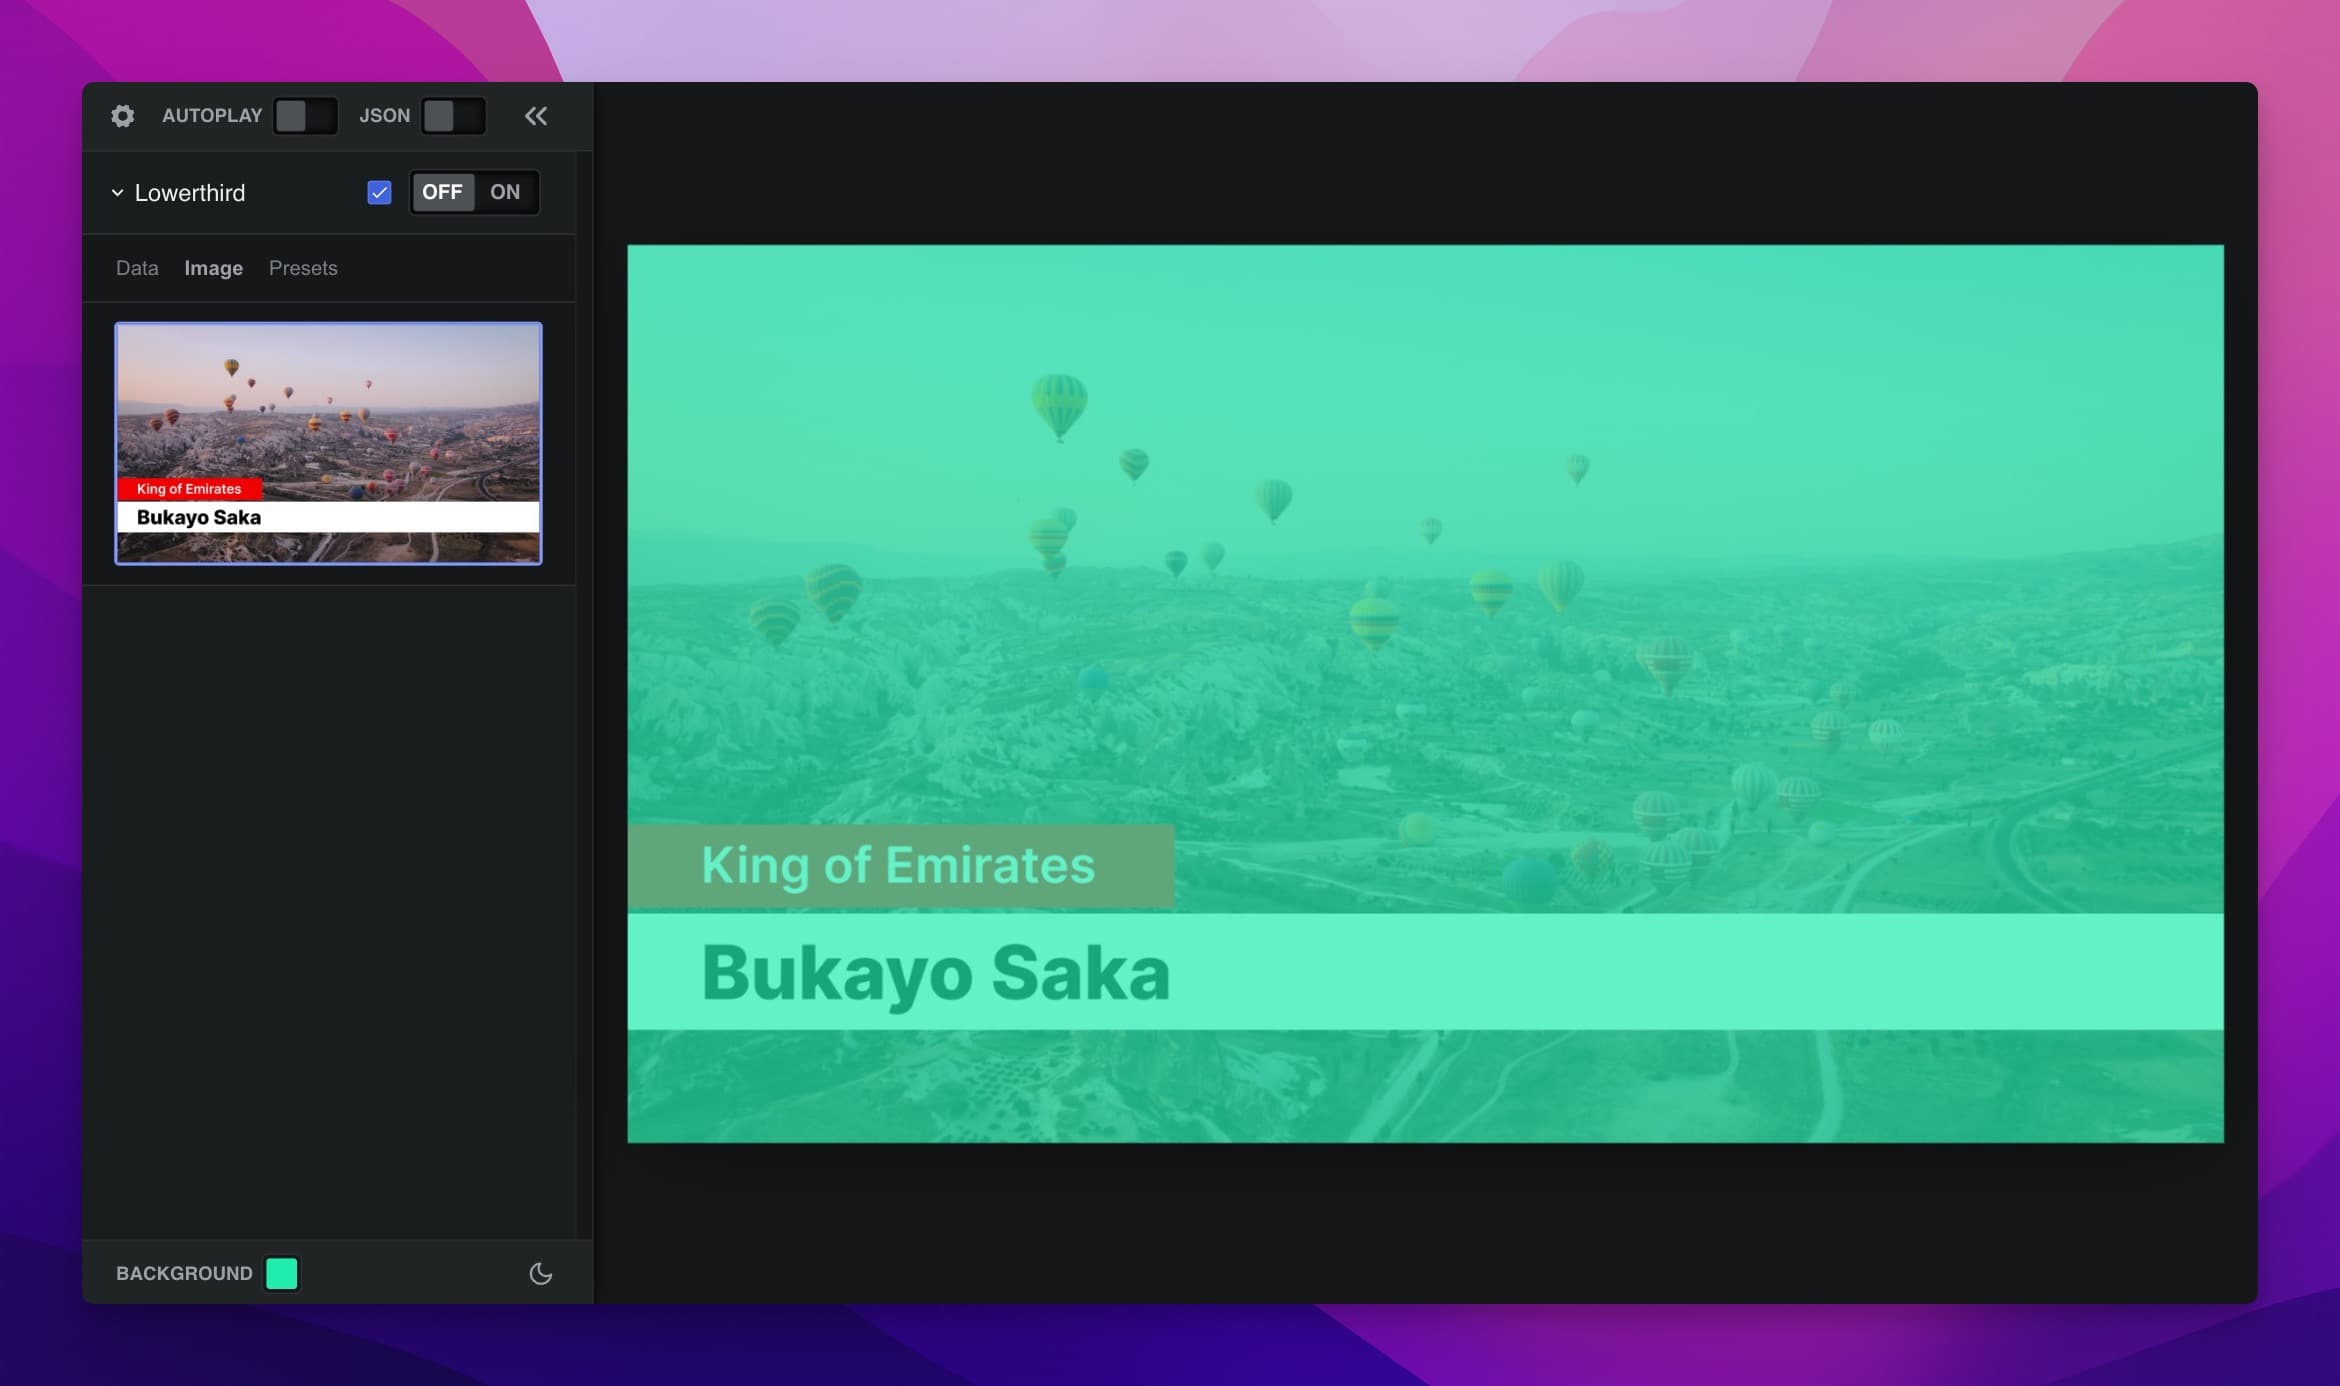Open the BACKGROUND color swatch

pos(282,1273)
